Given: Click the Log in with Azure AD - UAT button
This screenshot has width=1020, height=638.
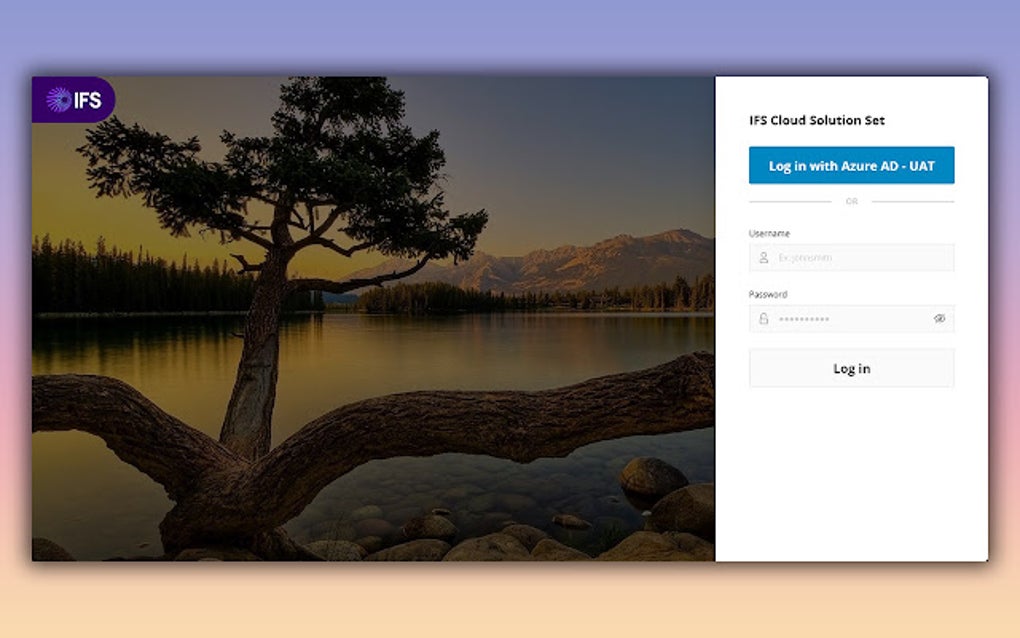Looking at the screenshot, I should point(851,165).
